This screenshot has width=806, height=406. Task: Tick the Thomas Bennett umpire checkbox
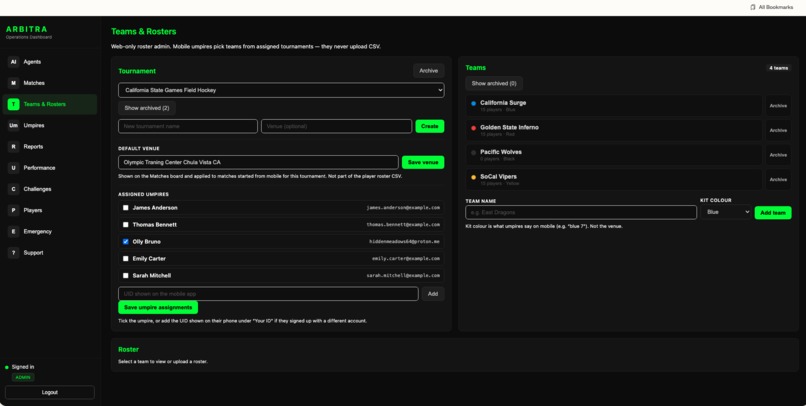point(125,225)
